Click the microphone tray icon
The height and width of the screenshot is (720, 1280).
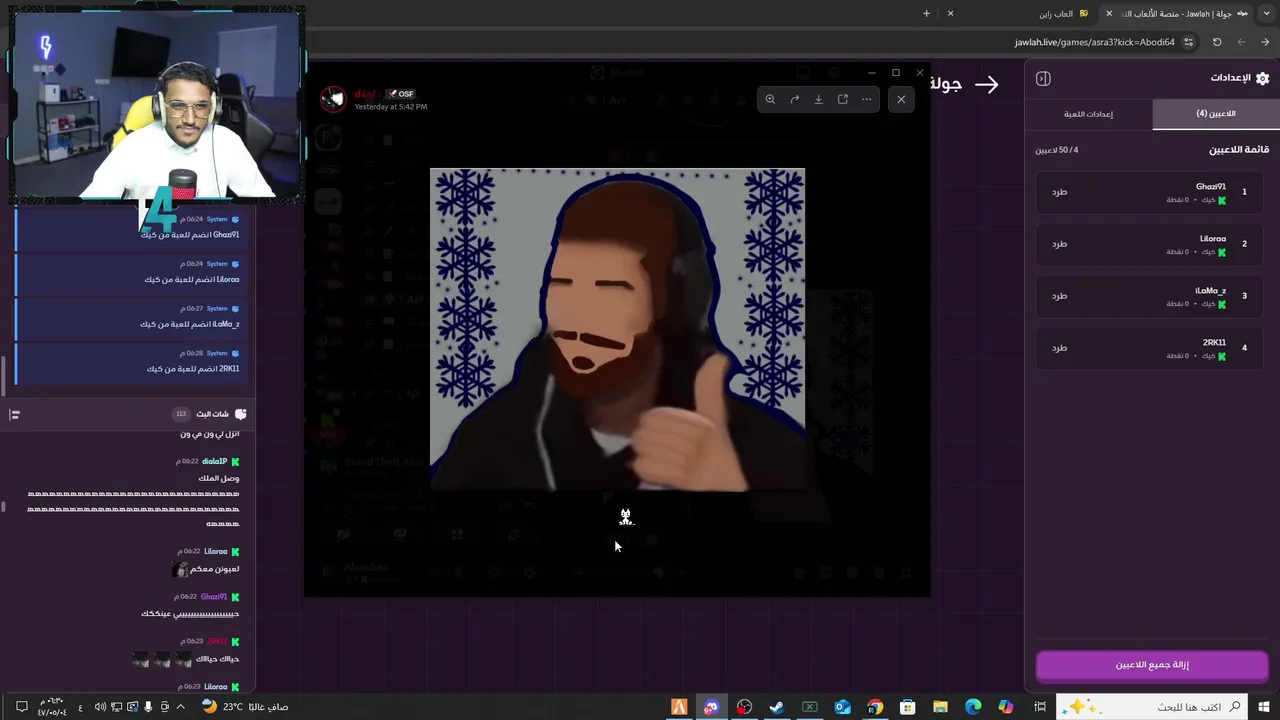(149, 707)
